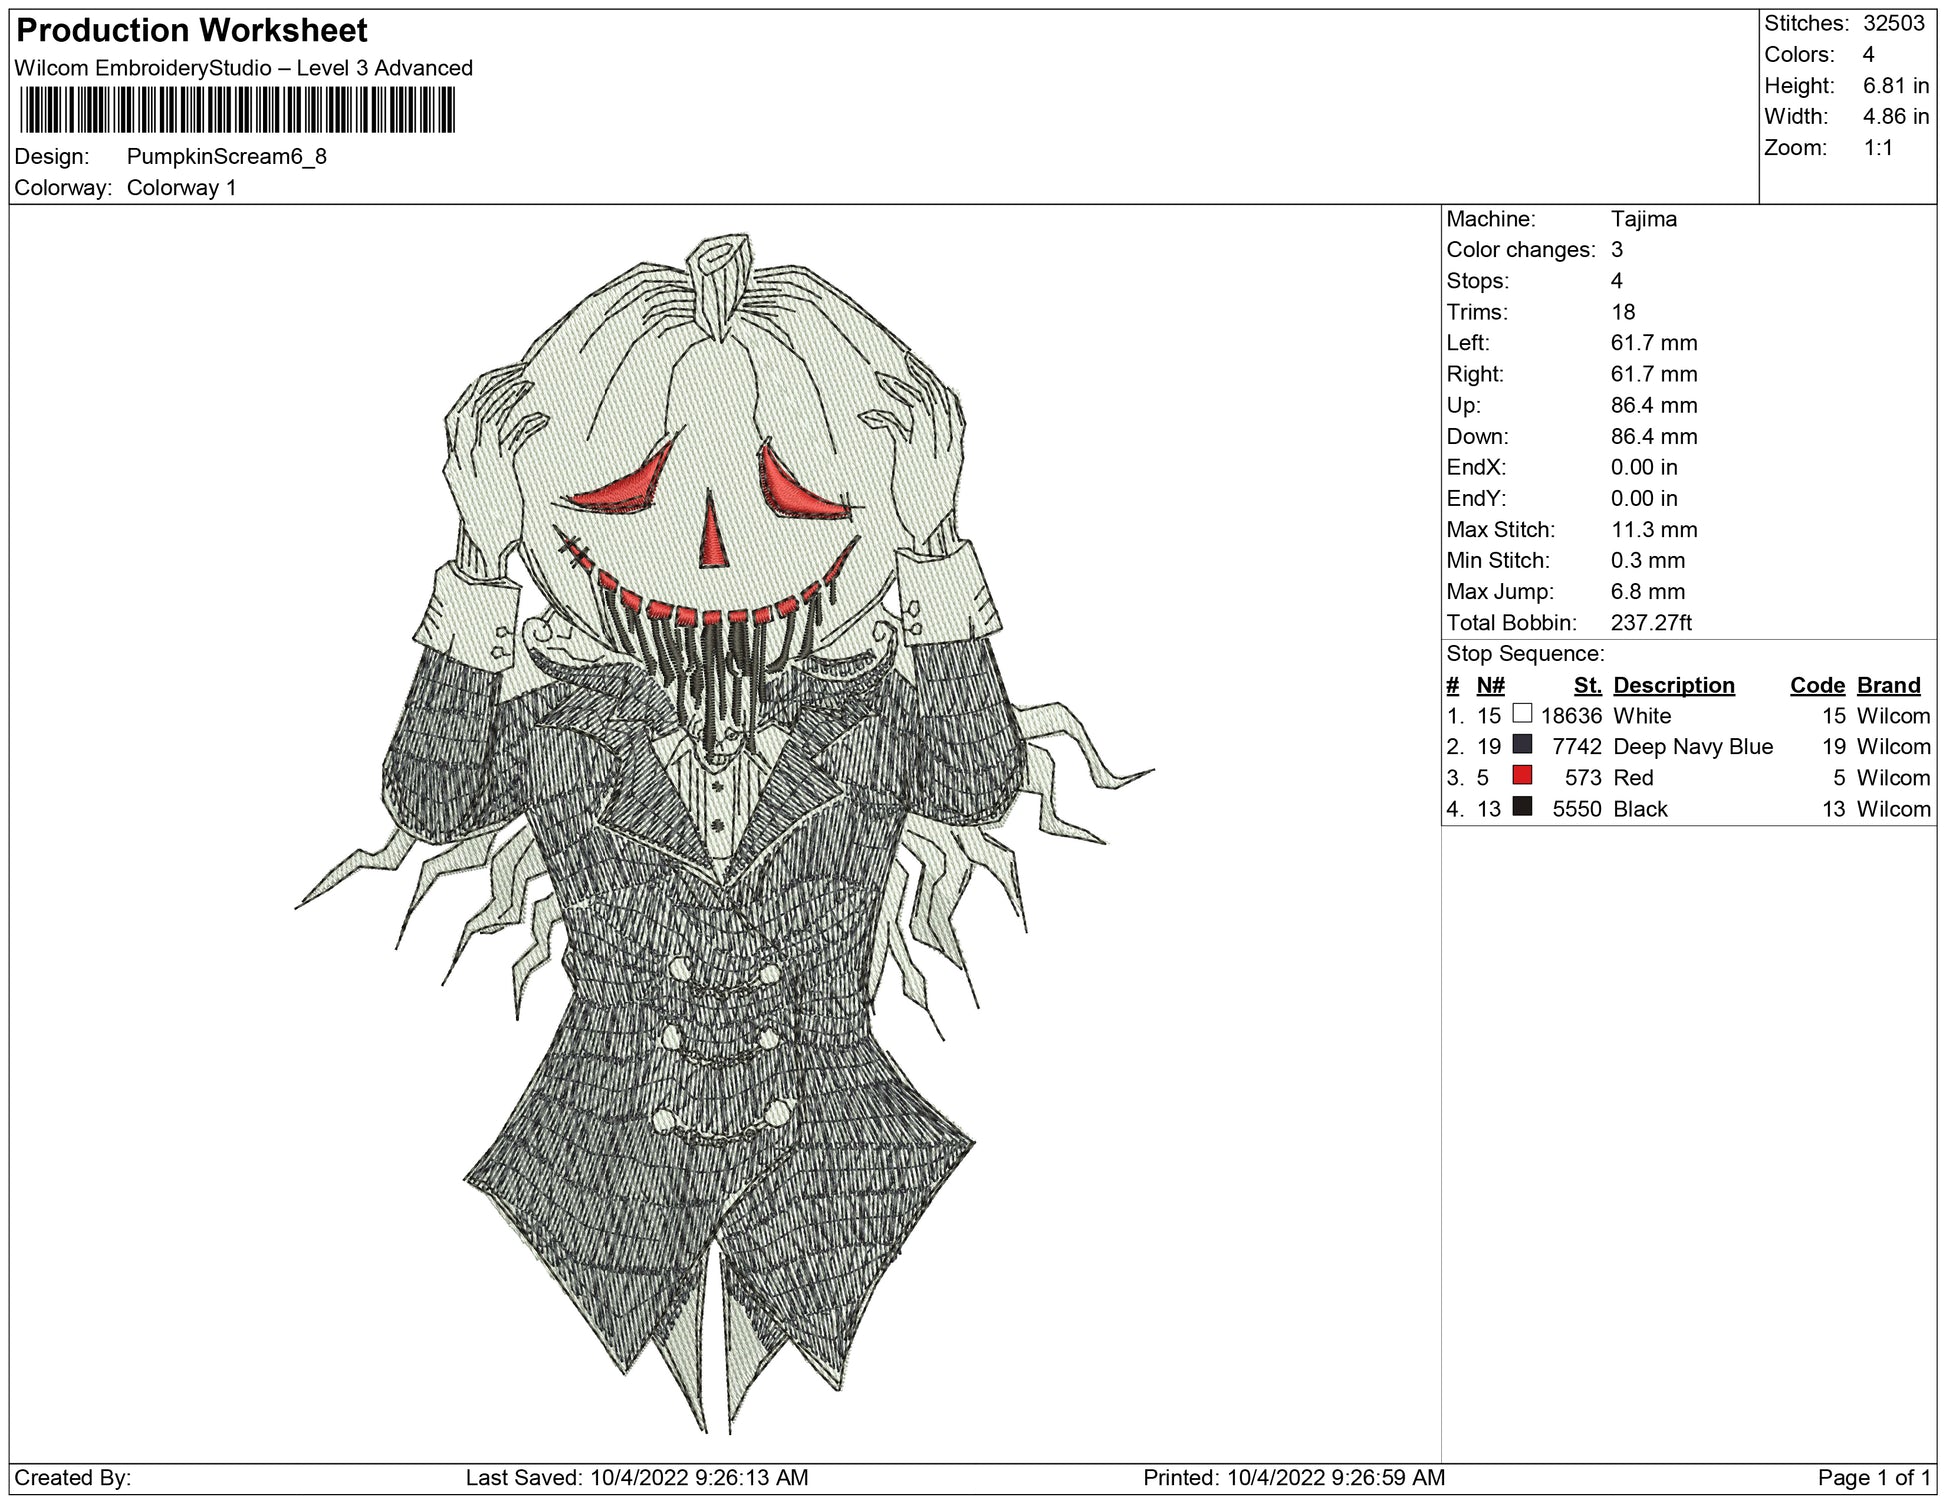Click the Brand column header

coord(1888,685)
